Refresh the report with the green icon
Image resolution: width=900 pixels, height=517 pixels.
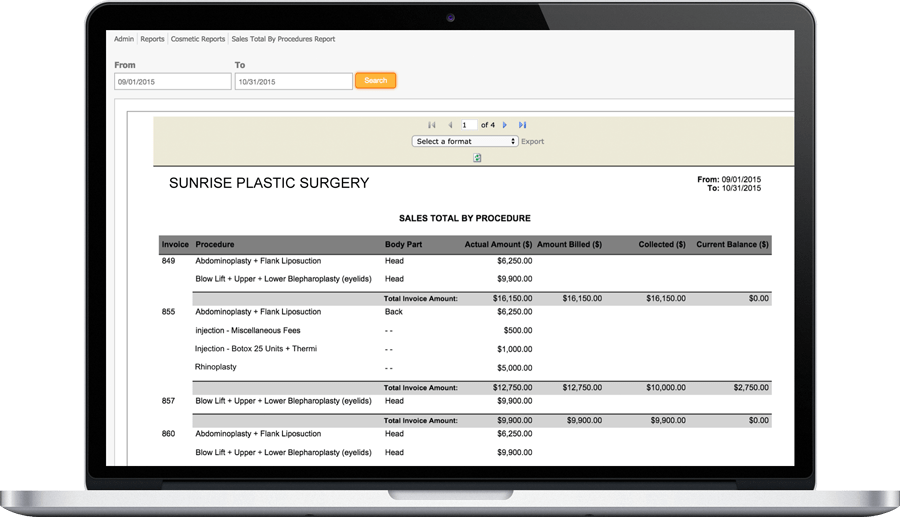pyautogui.click(x=477, y=158)
